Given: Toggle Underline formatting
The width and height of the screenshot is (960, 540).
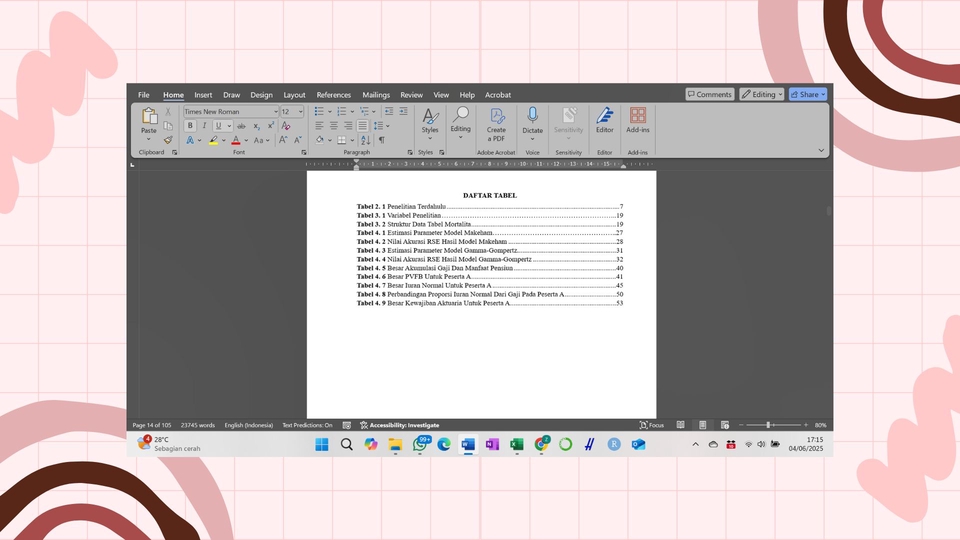Looking at the screenshot, I should [218, 126].
